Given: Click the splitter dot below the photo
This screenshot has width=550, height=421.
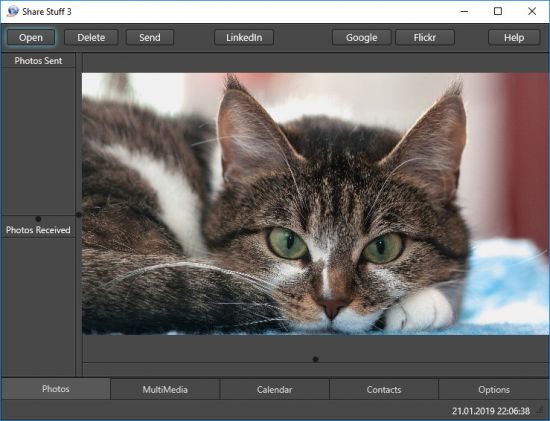Looking at the screenshot, I should (315, 359).
